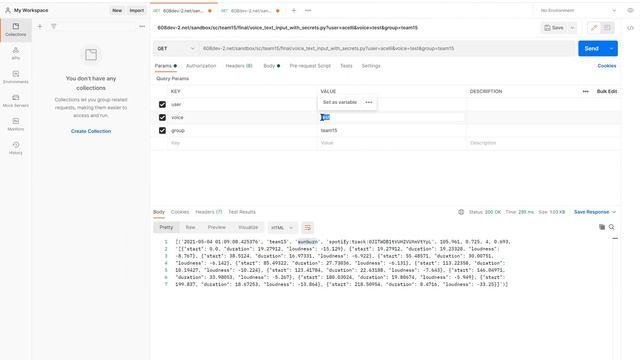Click the My Workspace user icon
Screen dimensions: 640x360
[7, 10]
